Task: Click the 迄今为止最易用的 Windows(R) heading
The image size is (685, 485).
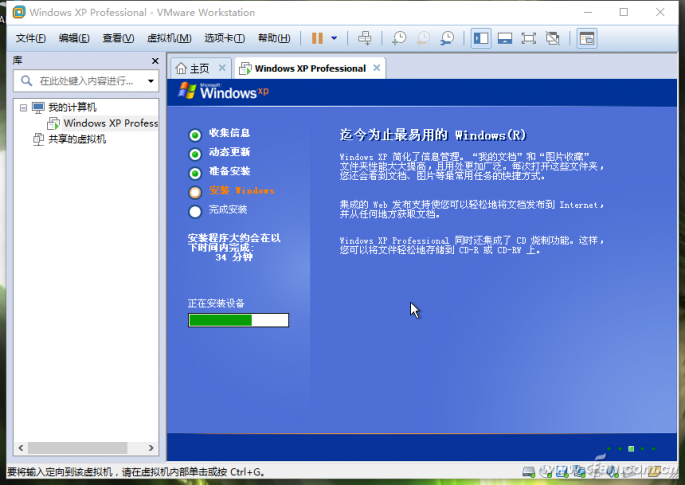Action: pyautogui.click(x=432, y=135)
